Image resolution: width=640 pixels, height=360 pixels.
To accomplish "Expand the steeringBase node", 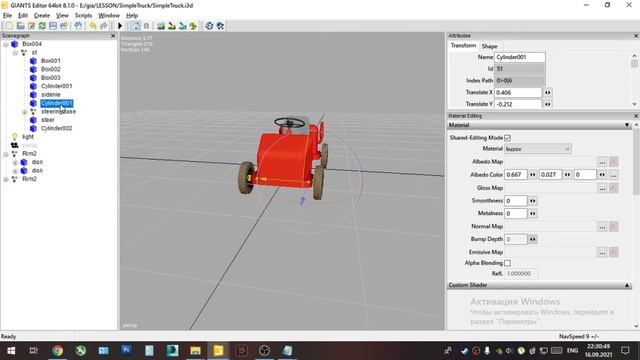I will click(24, 112).
